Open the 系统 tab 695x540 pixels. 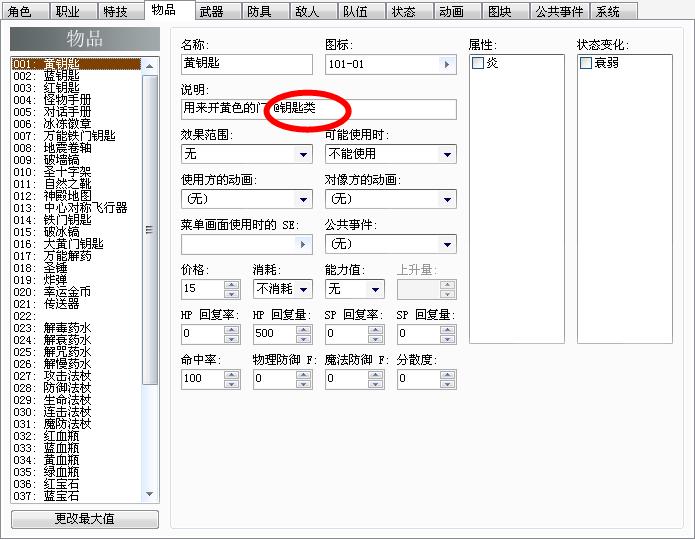(x=613, y=11)
